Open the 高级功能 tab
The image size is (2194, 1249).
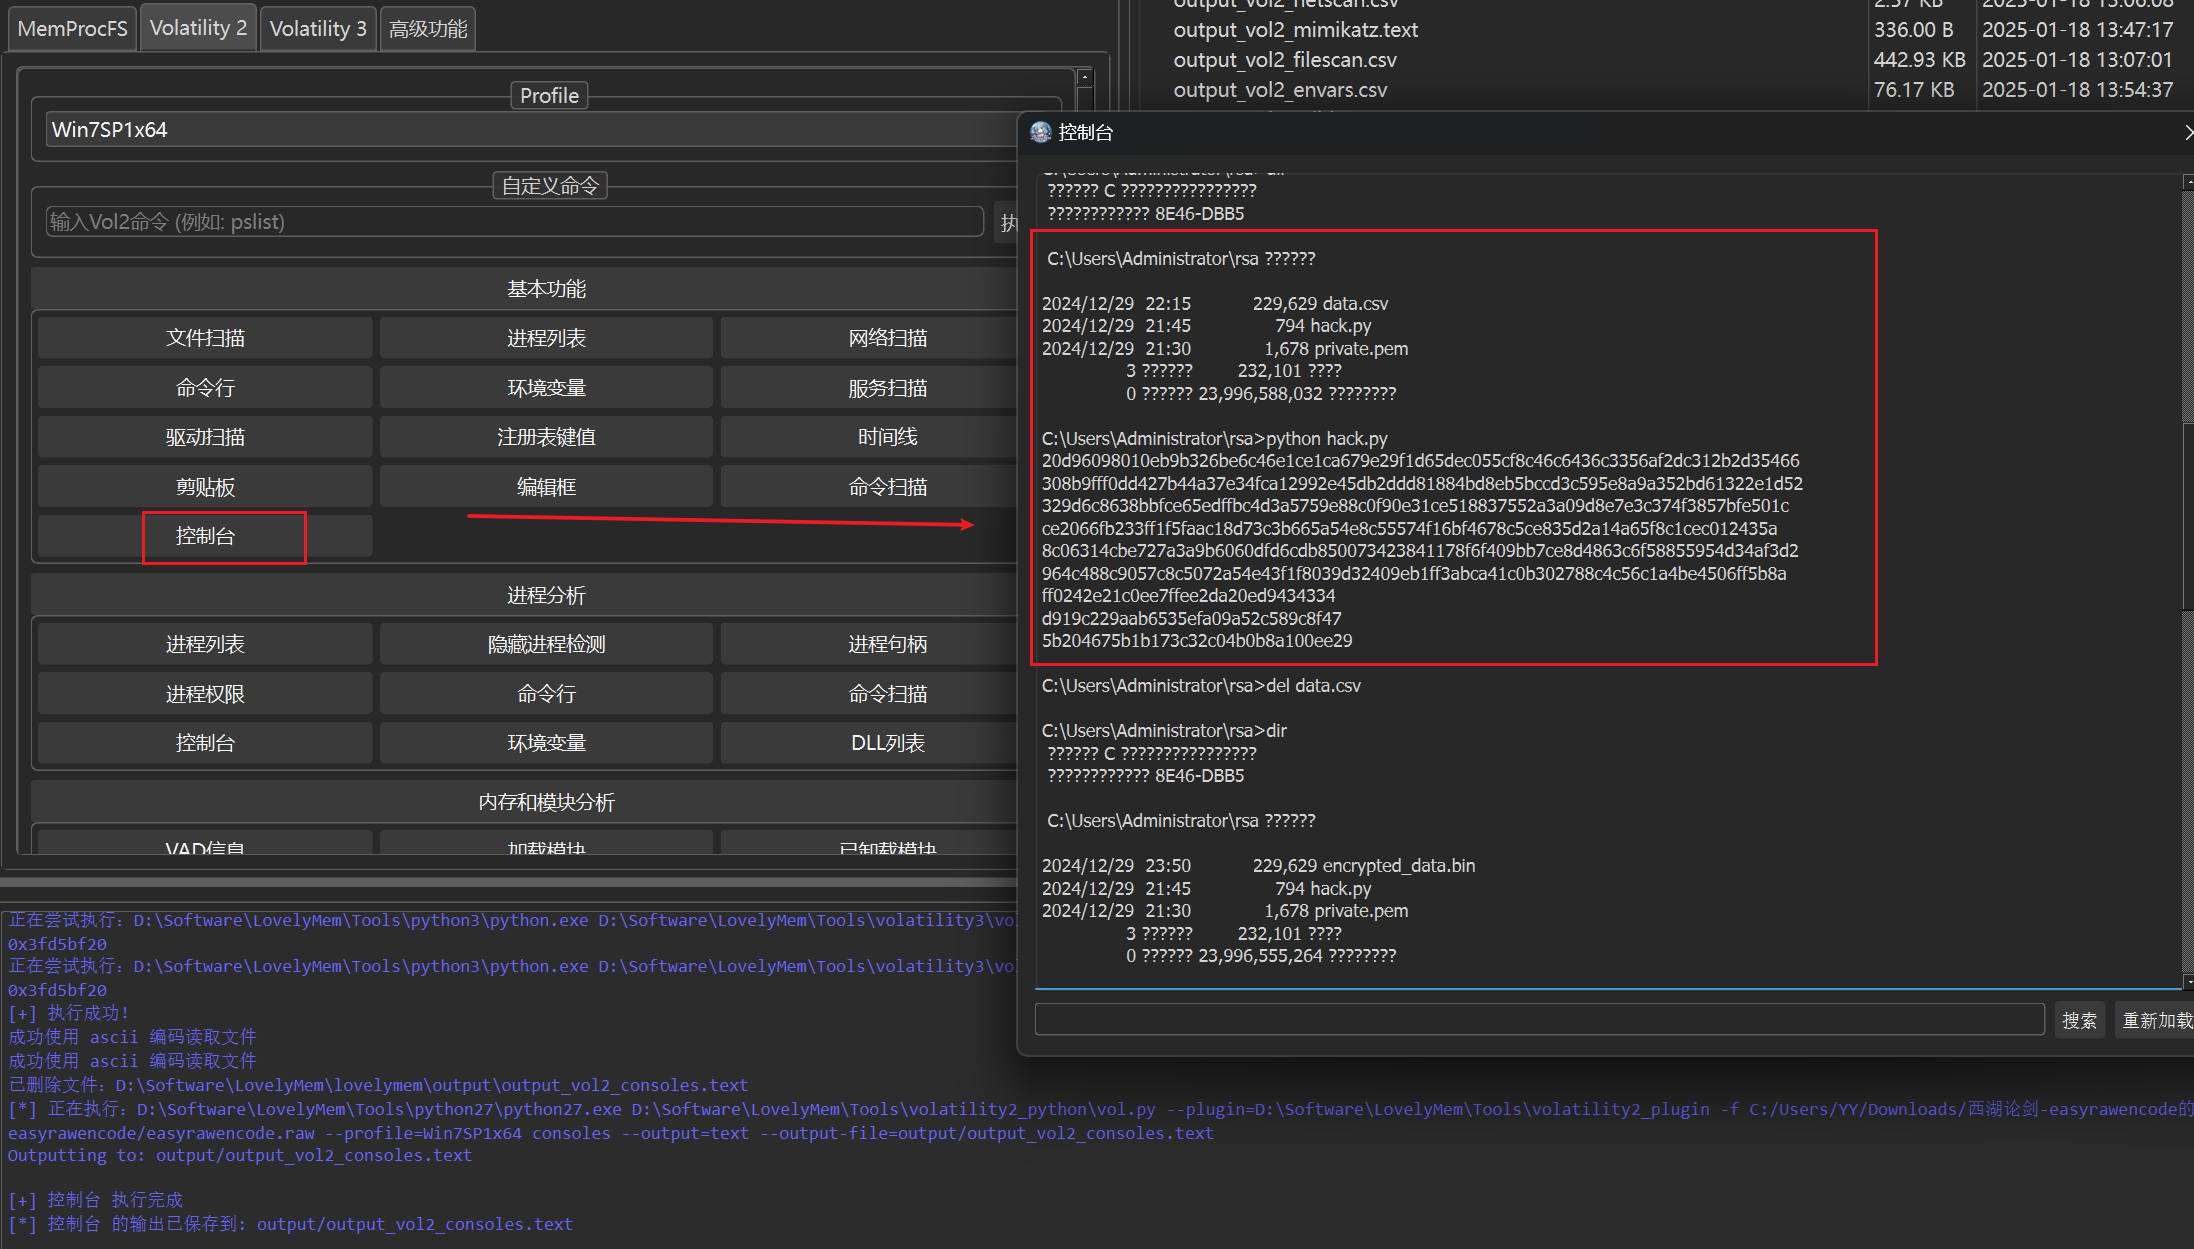click(428, 28)
